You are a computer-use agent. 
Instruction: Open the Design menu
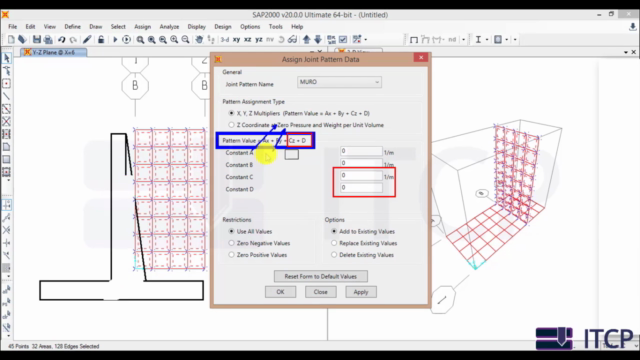[223, 27]
